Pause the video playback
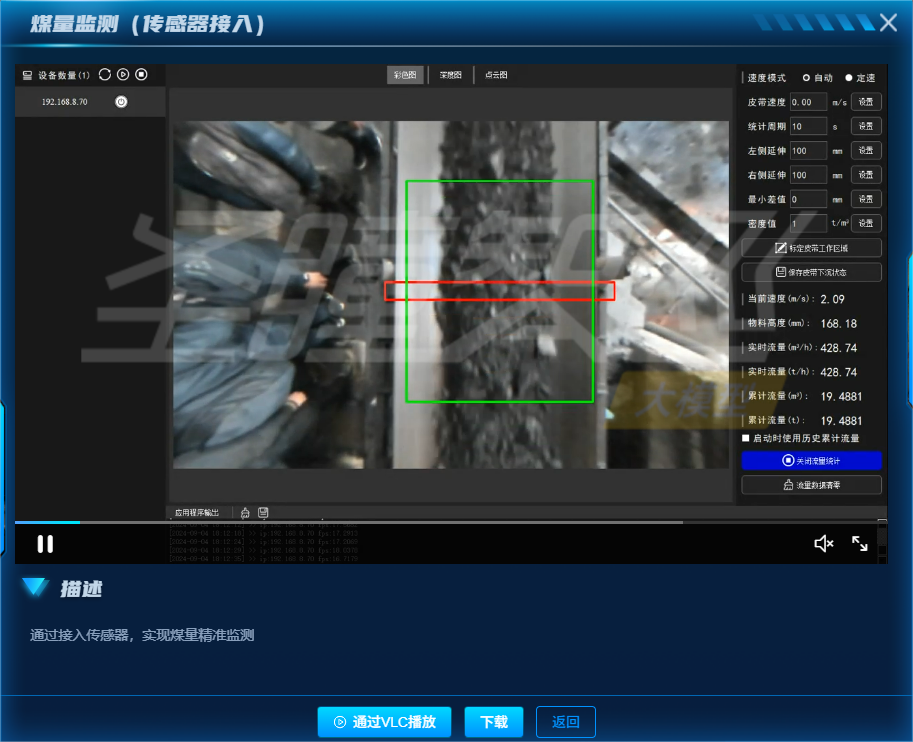 [45, 544]
